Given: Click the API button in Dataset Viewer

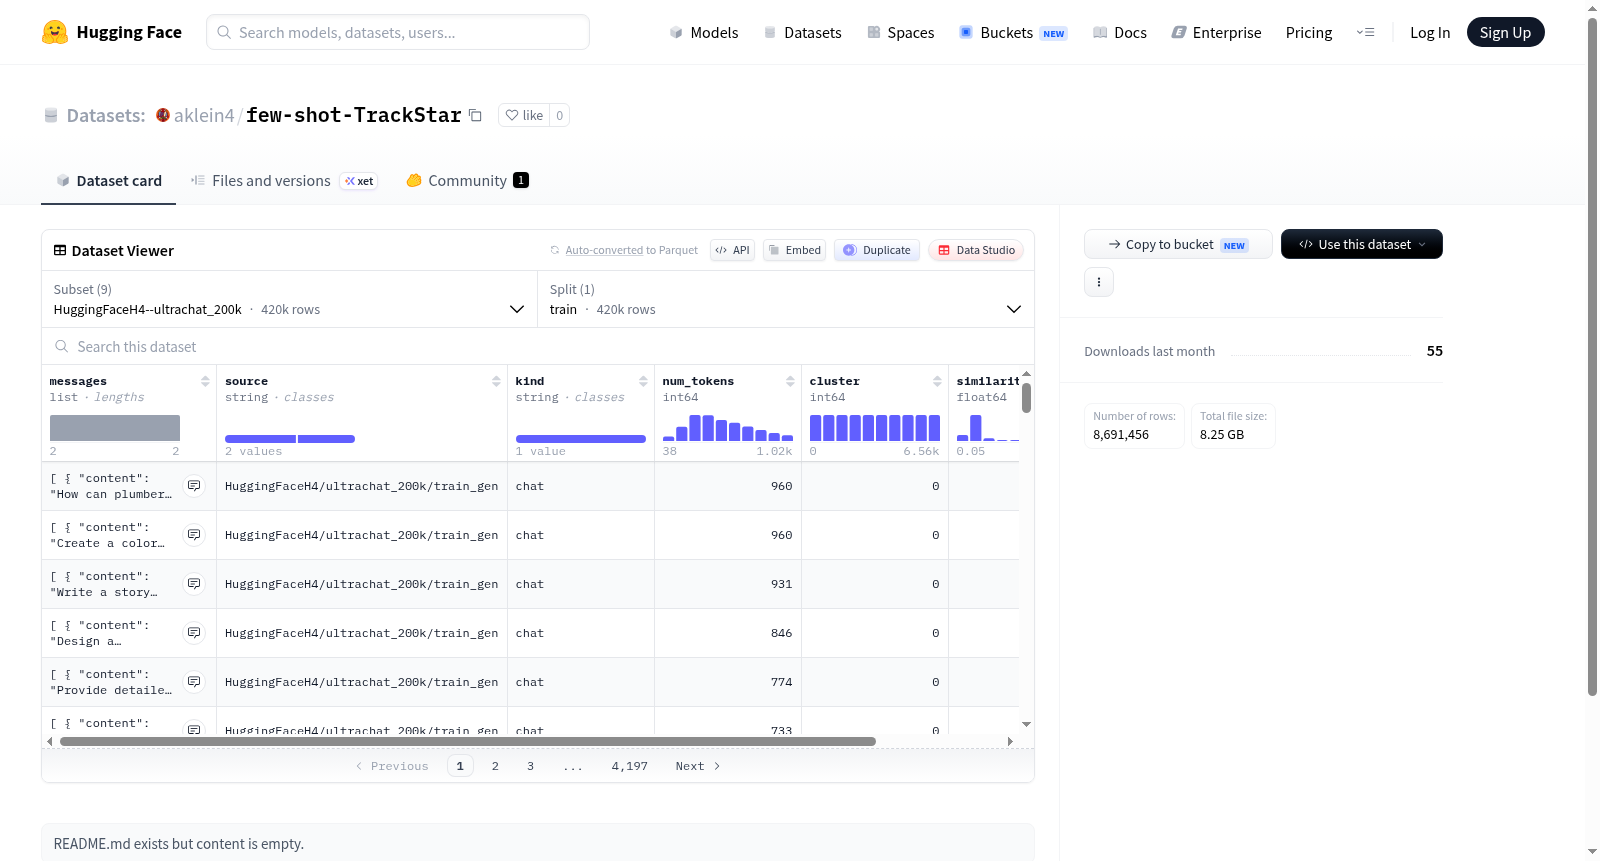Looking at the screenshot, I should click(x=733, y=250).
